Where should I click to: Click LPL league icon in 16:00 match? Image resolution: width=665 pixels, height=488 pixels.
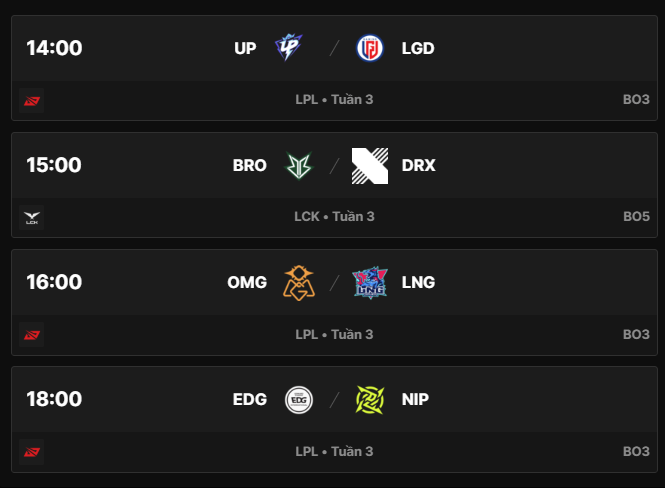pos(31,334)
